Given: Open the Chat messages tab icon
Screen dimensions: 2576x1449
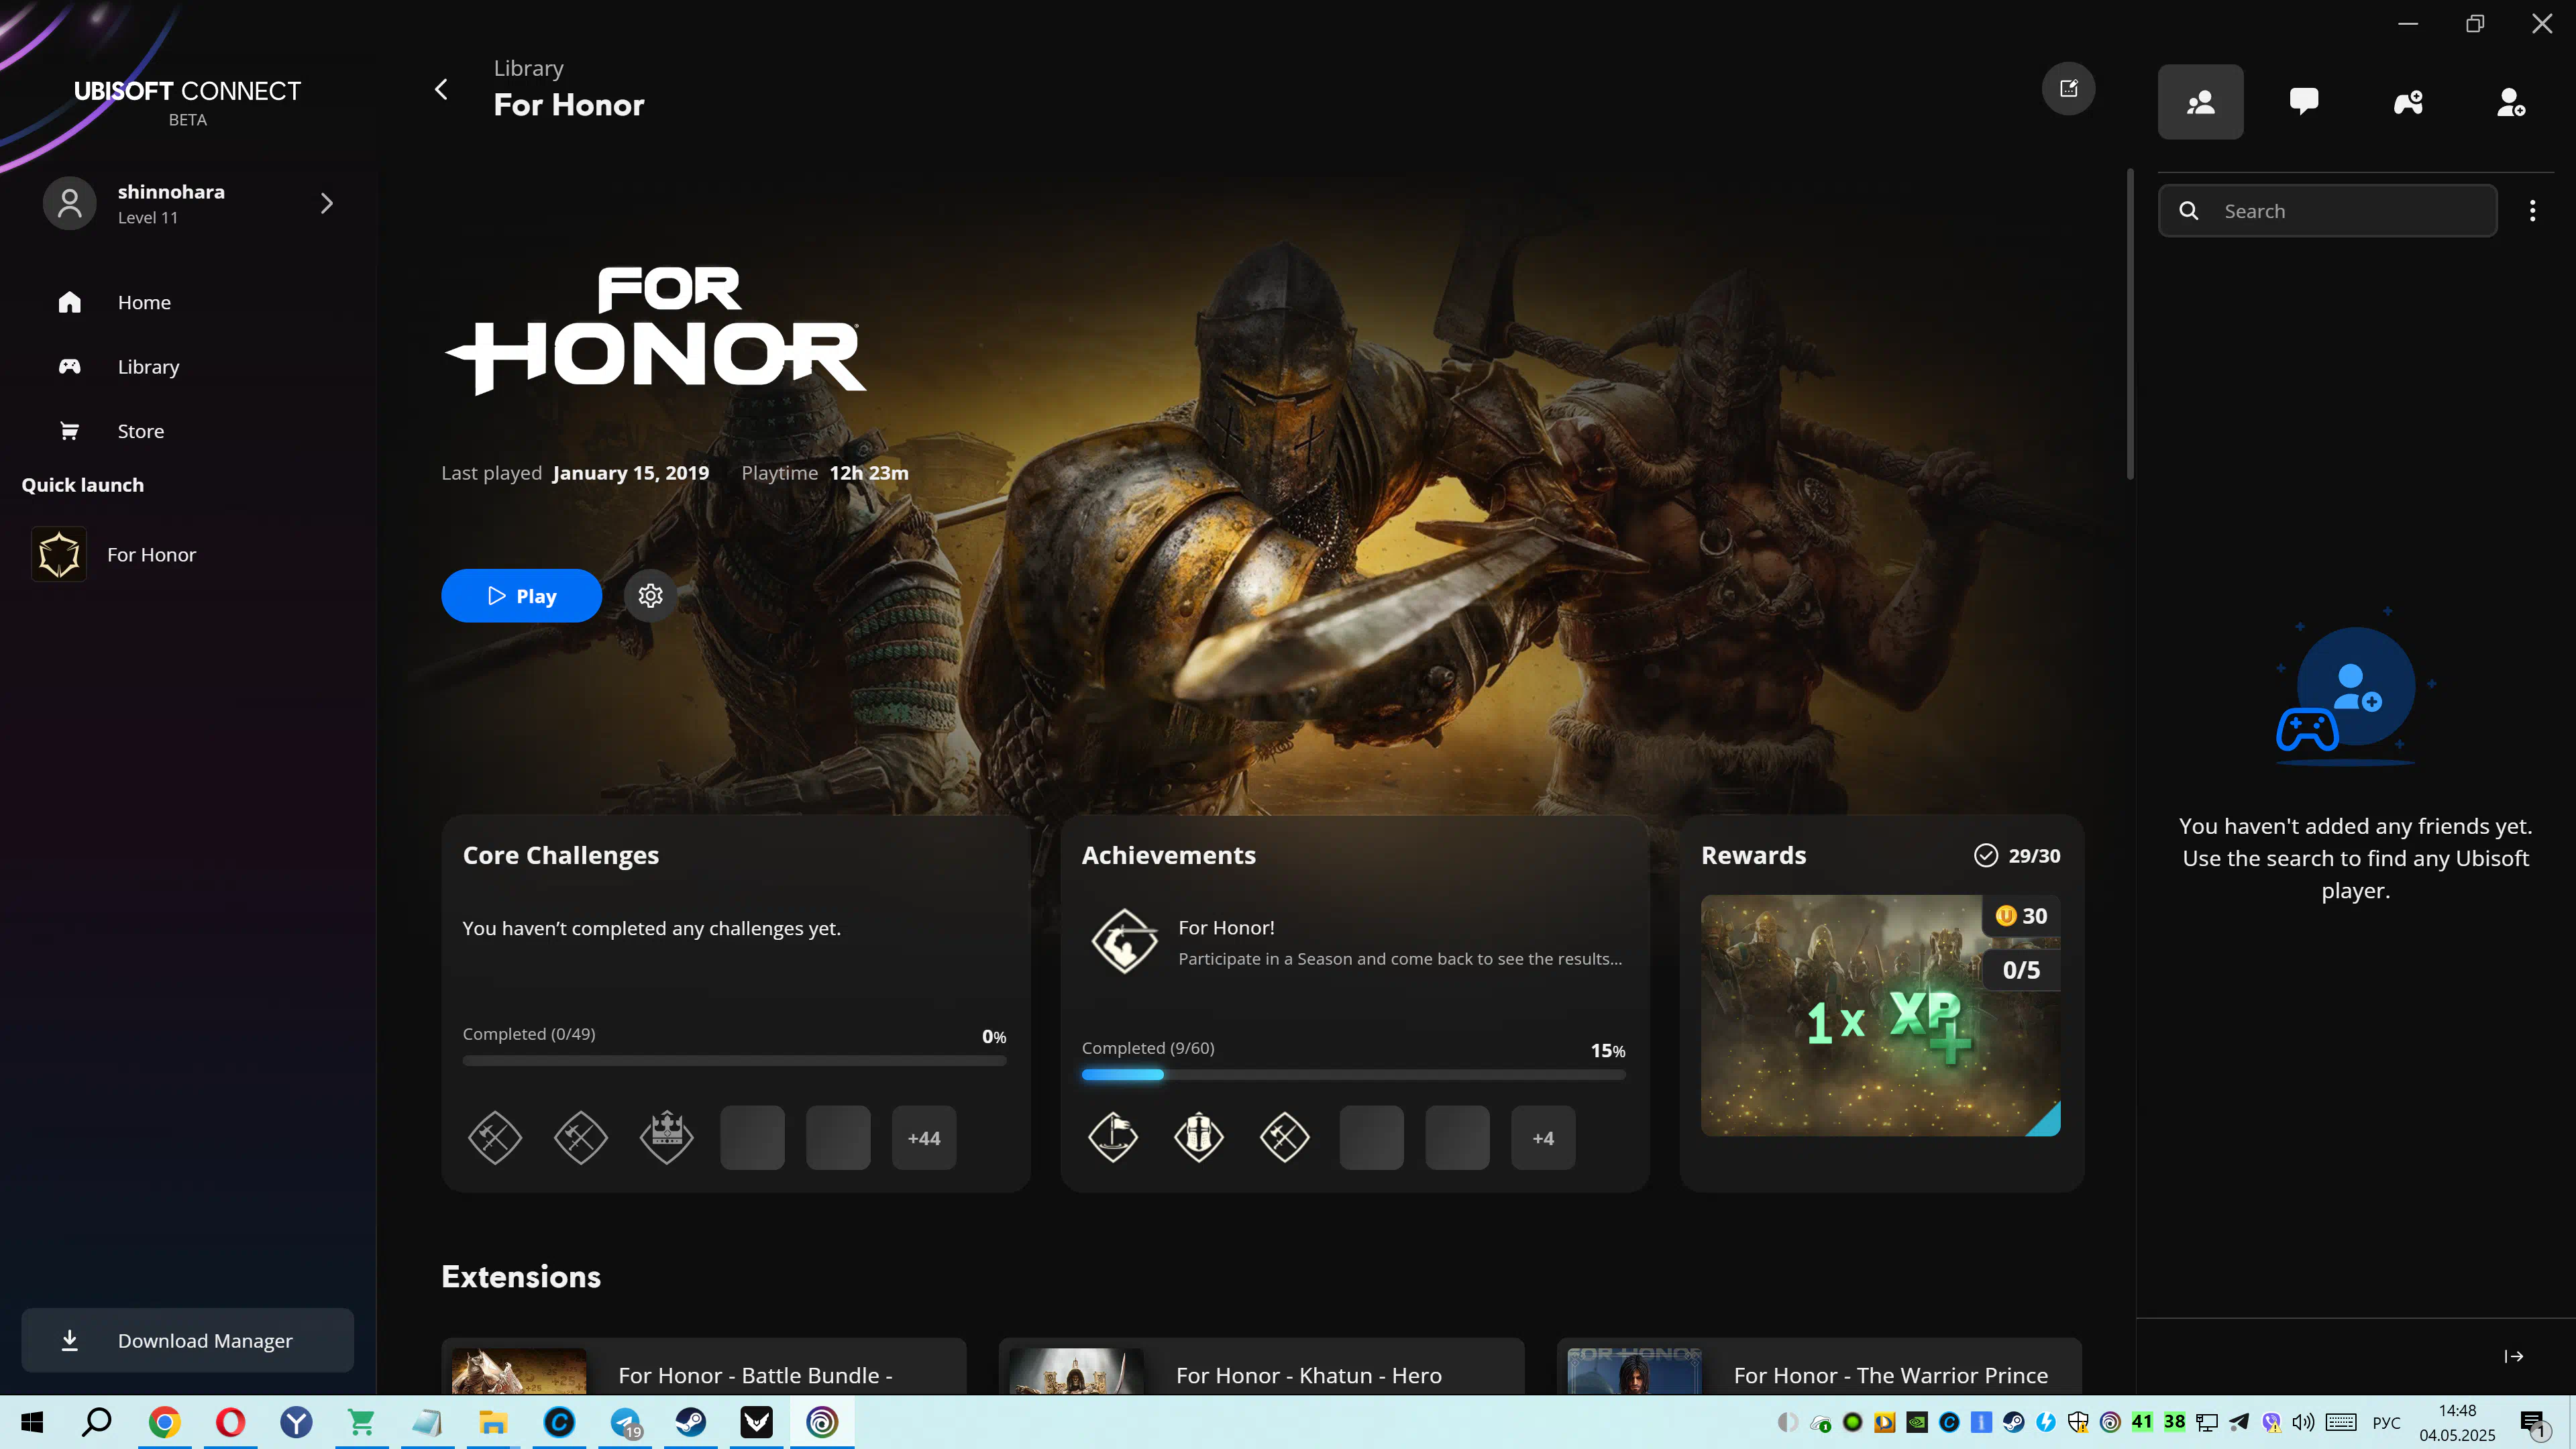Looking at the screenshot, I should coord(2304,102).
